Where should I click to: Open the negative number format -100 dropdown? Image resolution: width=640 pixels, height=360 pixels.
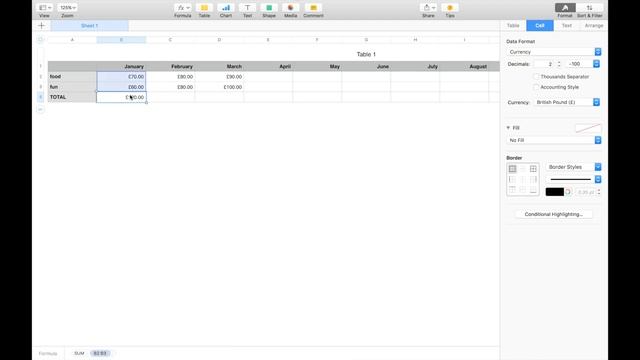(x=583, y=64)
